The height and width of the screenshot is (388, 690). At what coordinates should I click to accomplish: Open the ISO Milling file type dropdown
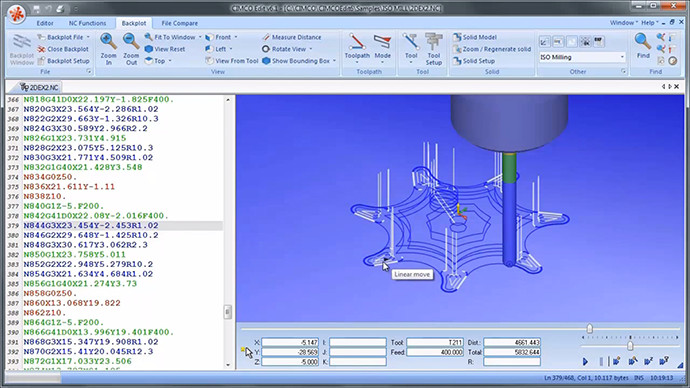pos(582,57)
